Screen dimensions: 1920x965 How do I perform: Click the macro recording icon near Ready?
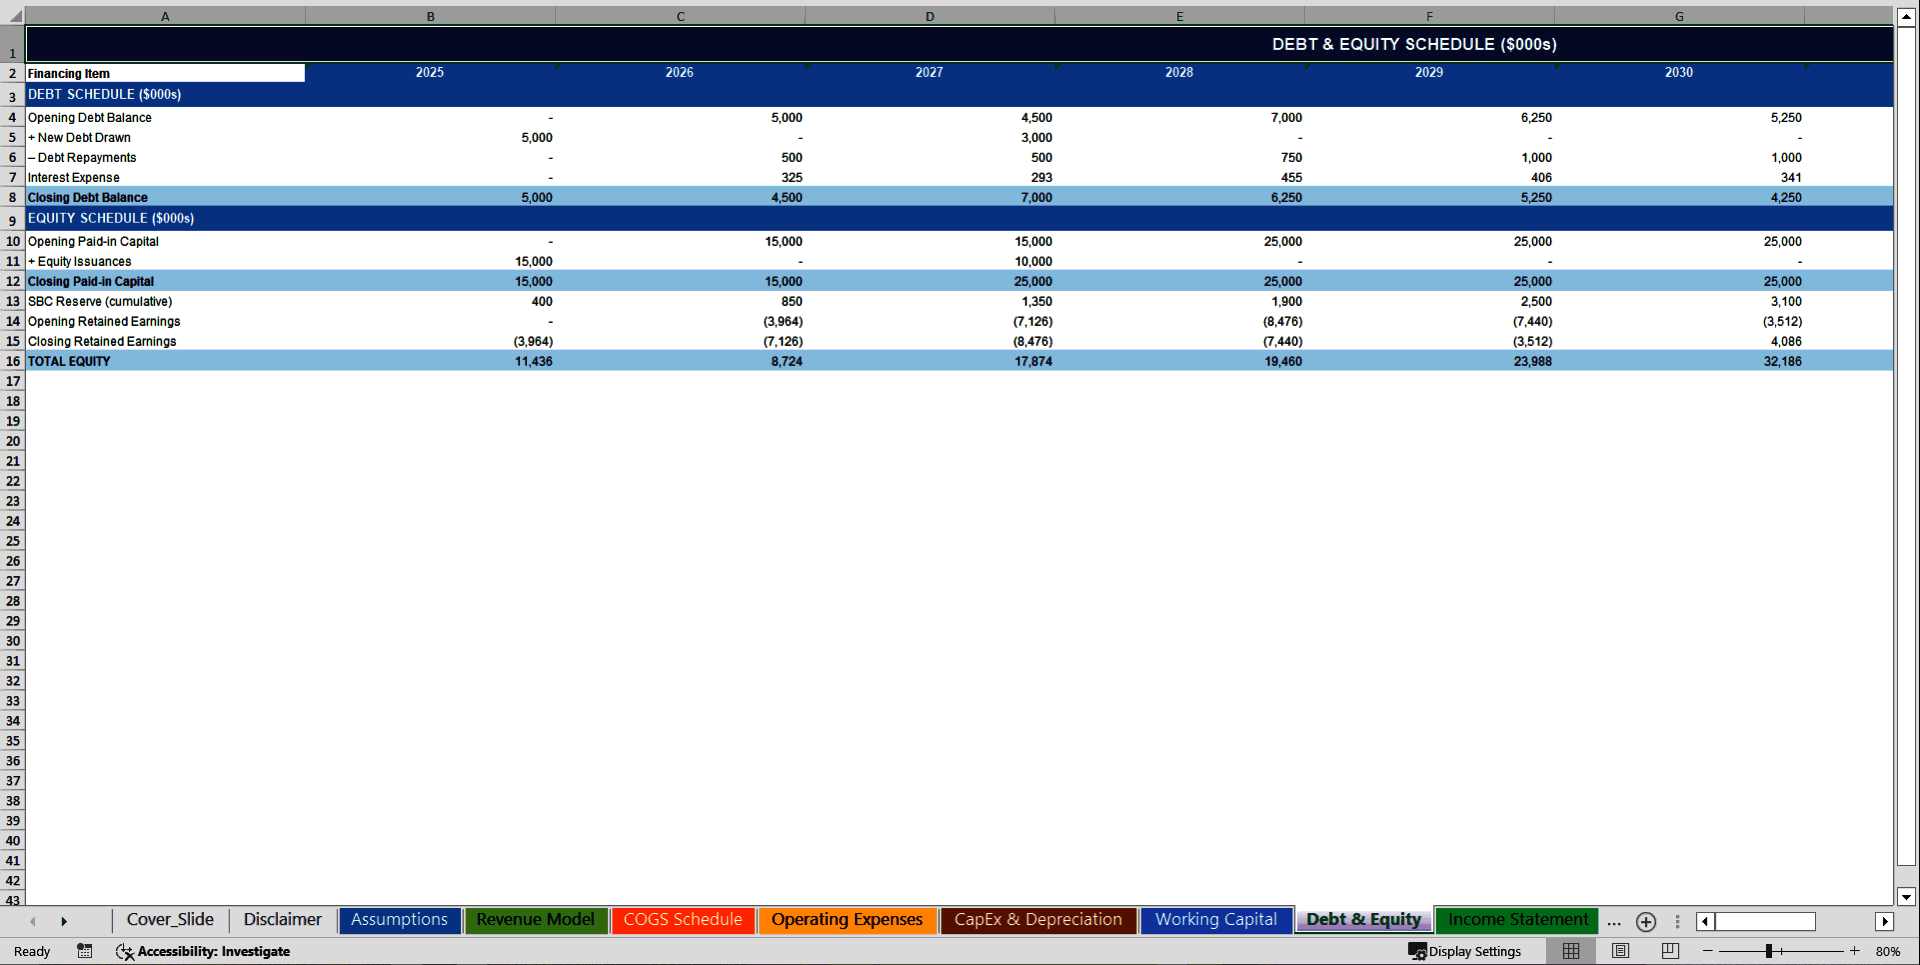pyautogui.click(x=85, y=951)
